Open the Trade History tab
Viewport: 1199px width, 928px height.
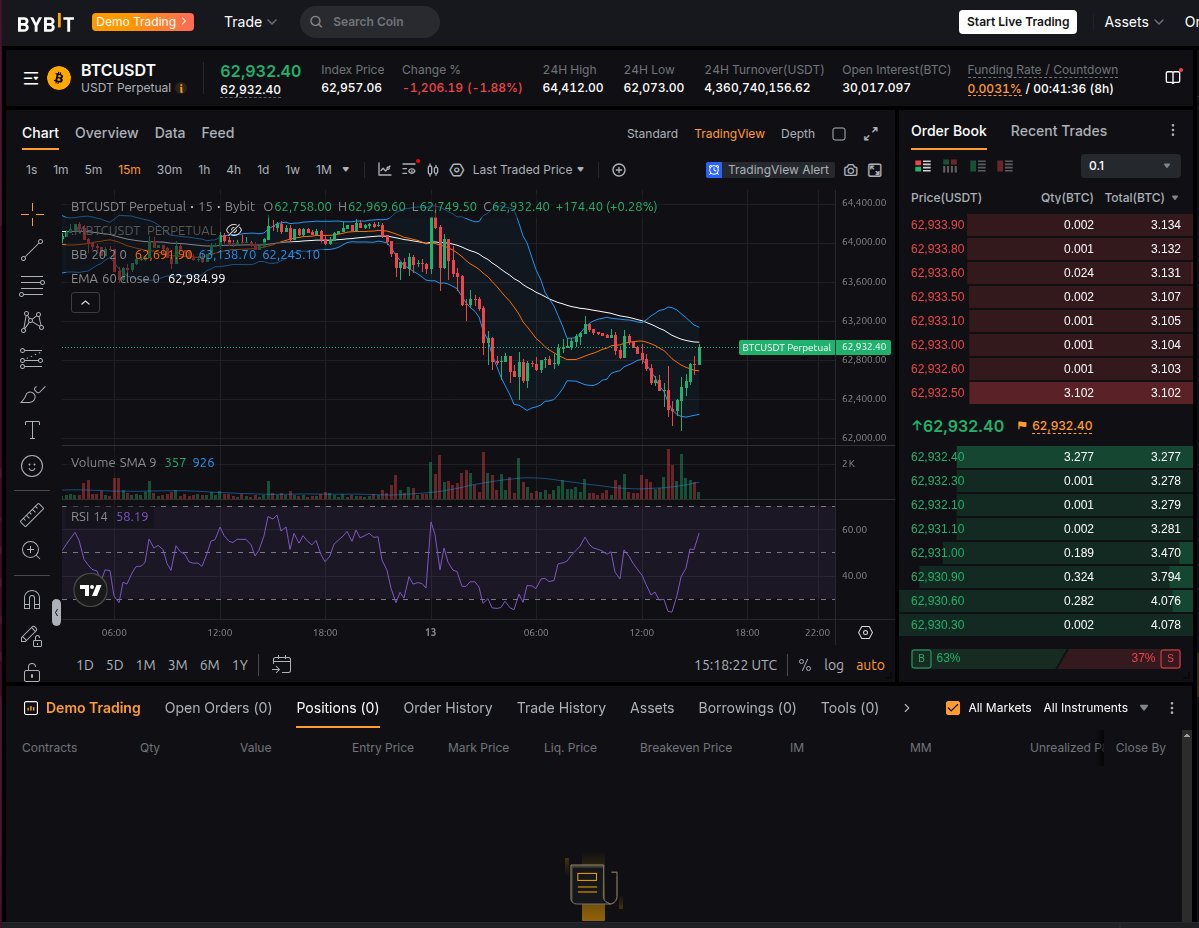coord(561,708)
